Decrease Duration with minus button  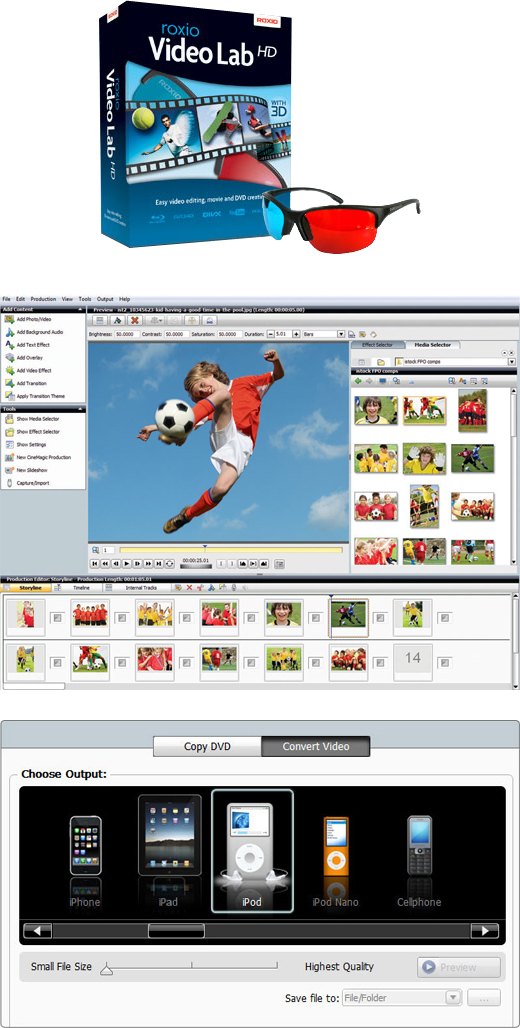click(271, 334)
